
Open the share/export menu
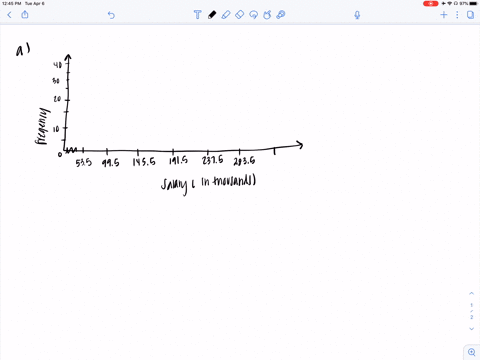(x=25, y=14)
